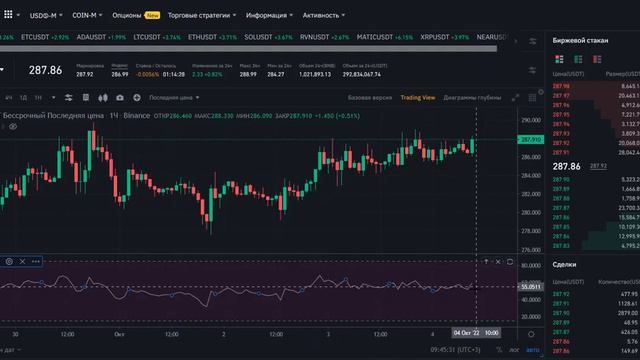
Task: Select the 1Н chart interval
Action: point(38,98)
